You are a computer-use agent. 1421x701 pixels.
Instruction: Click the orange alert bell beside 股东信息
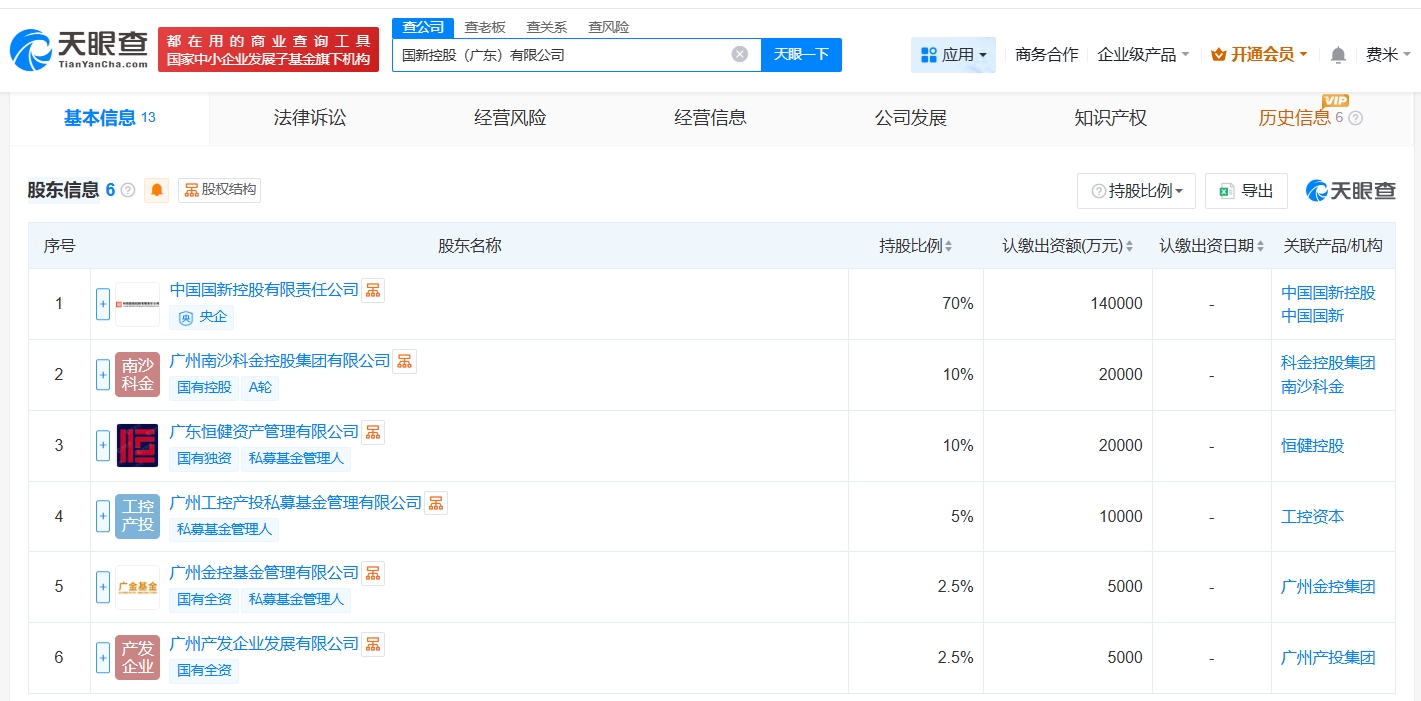point(157,190)
